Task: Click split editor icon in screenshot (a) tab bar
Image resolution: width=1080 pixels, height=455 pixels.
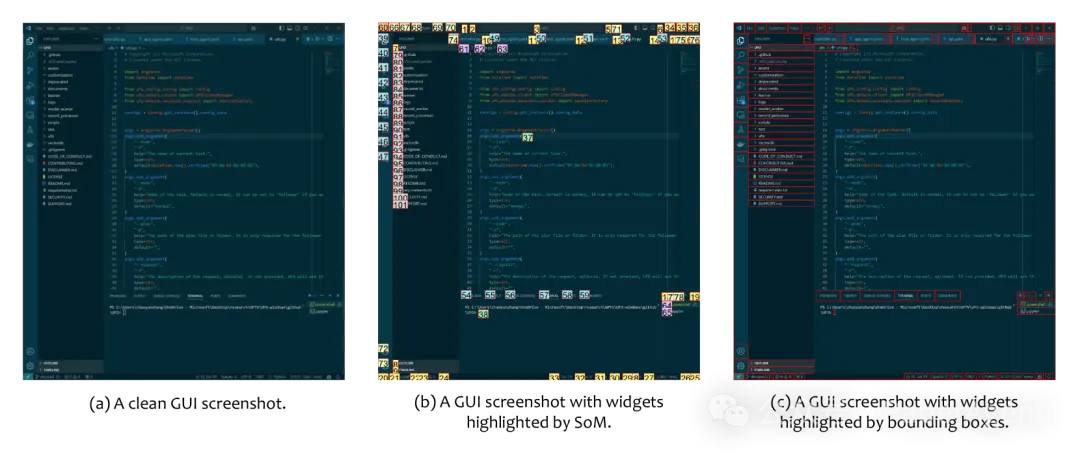Action: pos(330,39)
